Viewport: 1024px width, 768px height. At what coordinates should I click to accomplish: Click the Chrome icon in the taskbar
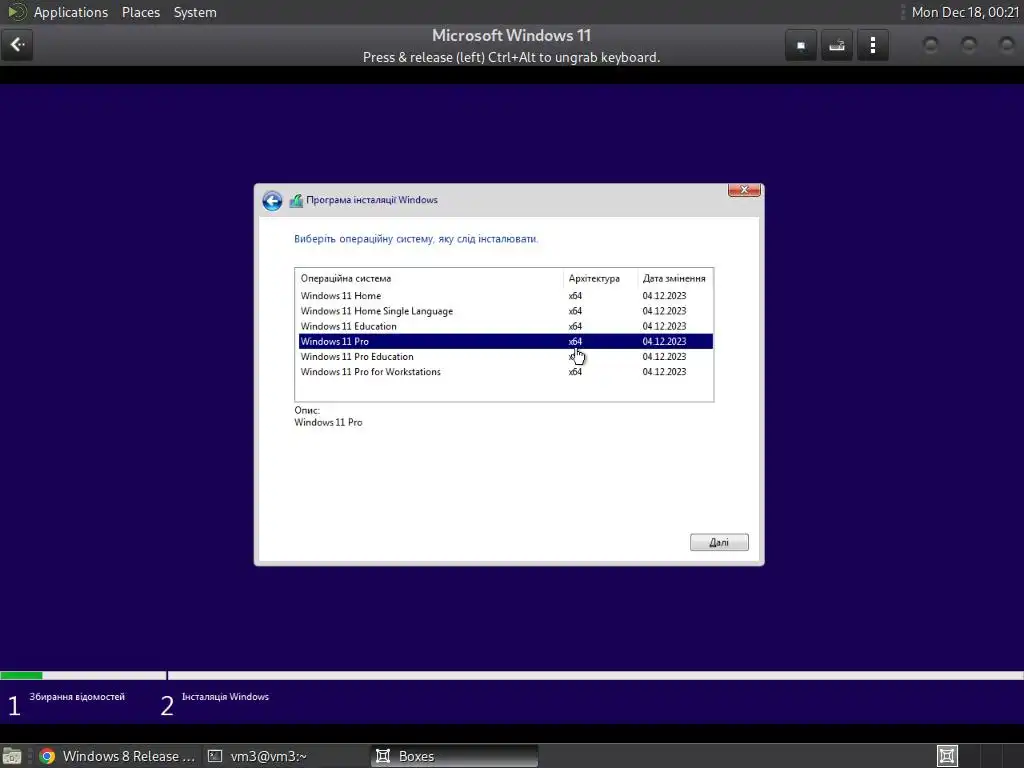click(47, 756)
